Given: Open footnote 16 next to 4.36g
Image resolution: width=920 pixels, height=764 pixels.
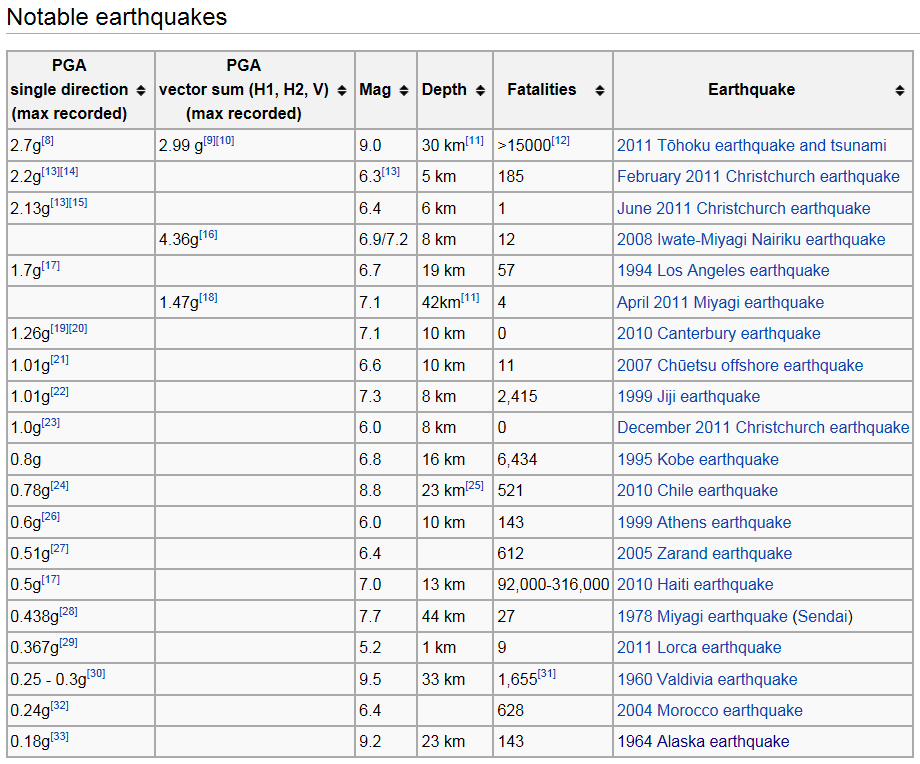Looking at the screenshot, I should tap(208, 235).
